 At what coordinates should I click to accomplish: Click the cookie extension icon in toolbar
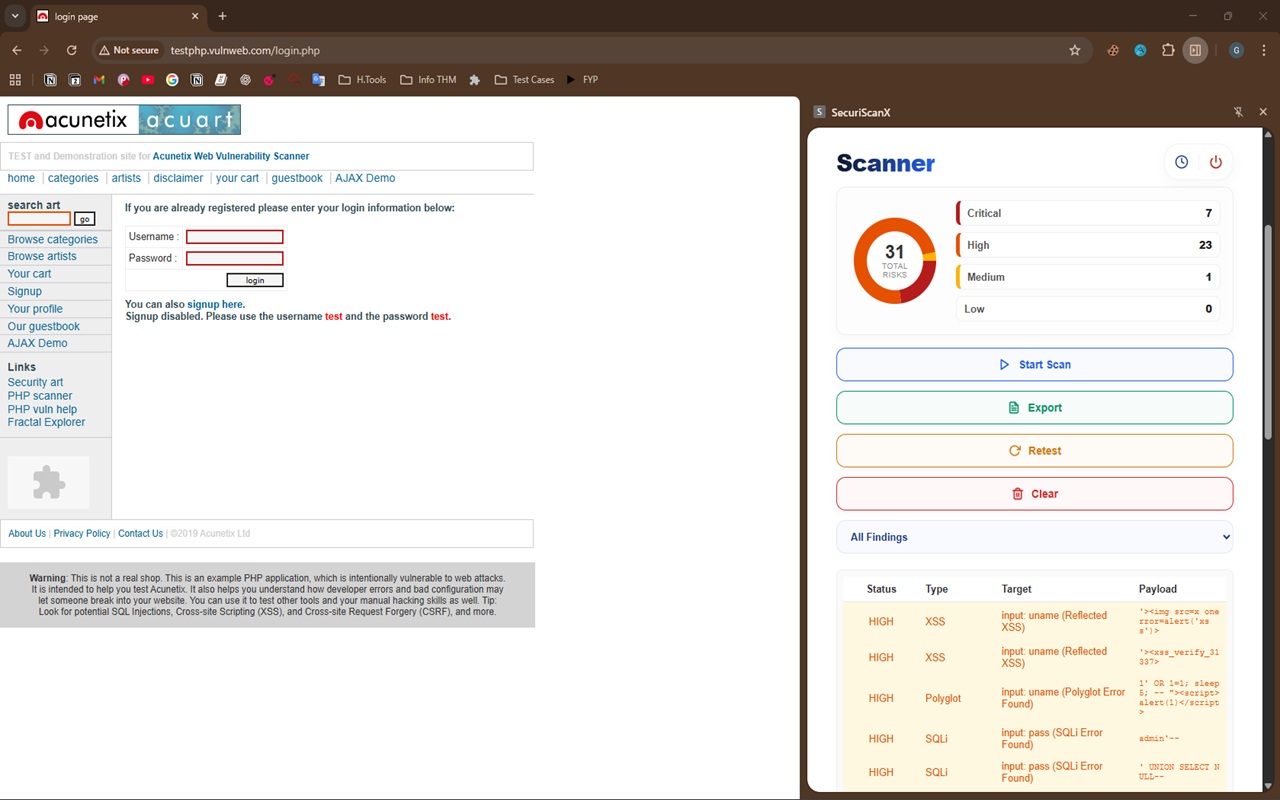click(1113, 50)
